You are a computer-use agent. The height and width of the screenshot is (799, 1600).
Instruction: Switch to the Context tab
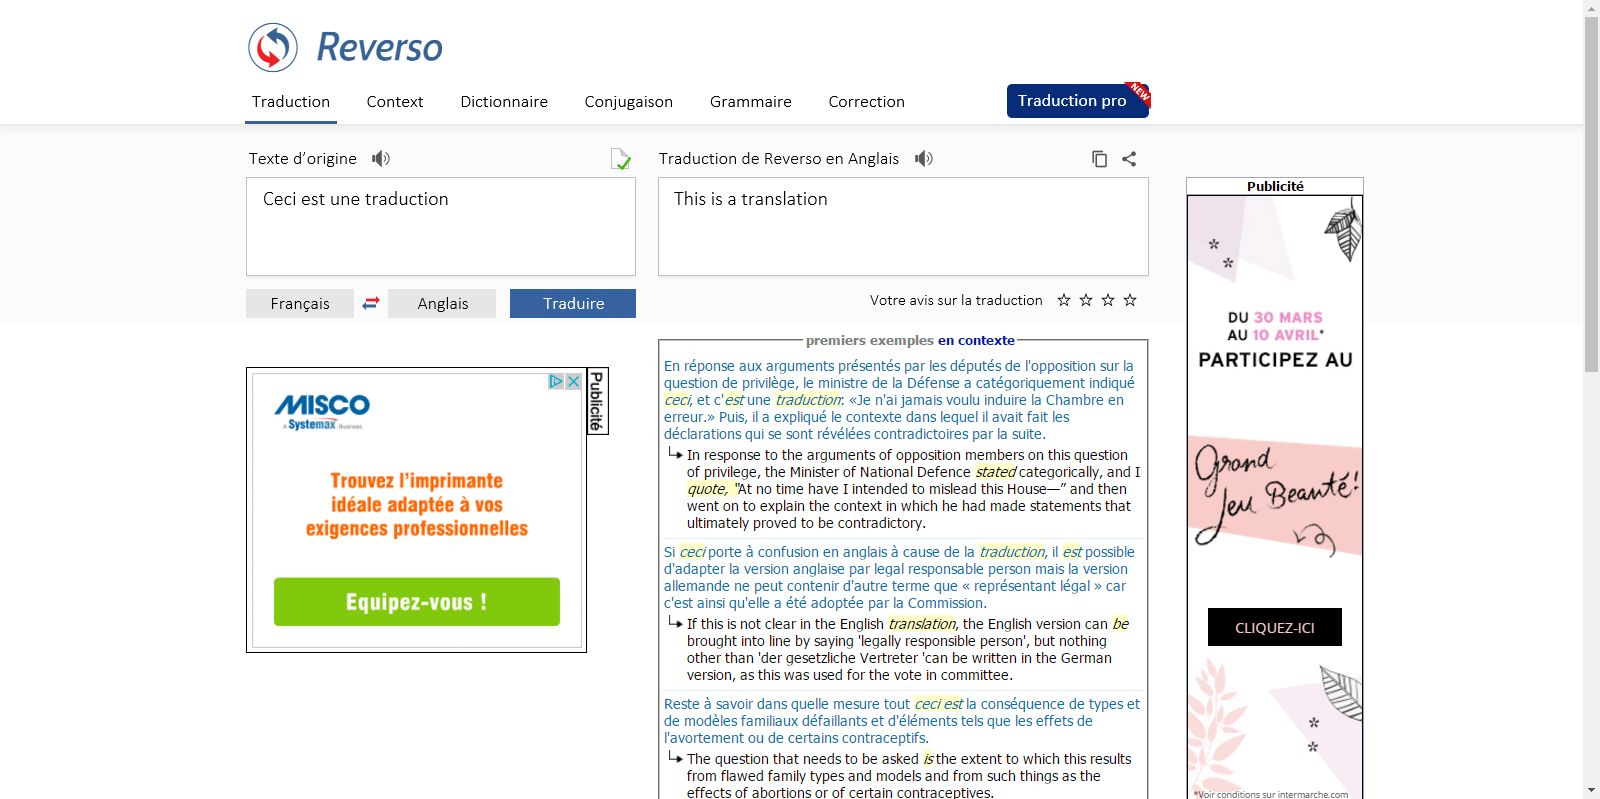pos(395,102)
